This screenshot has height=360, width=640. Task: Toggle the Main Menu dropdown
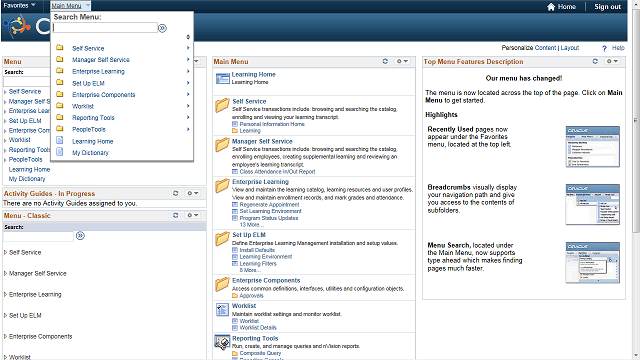pyautogui.click(x=70, y=6)
